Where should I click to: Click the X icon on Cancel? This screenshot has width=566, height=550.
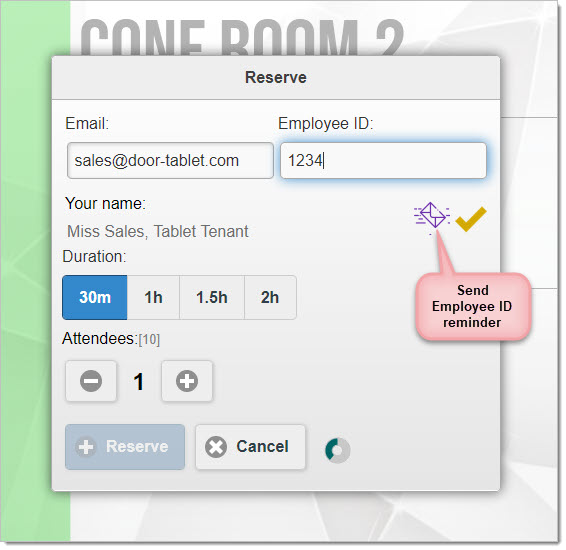coord(216,447)
